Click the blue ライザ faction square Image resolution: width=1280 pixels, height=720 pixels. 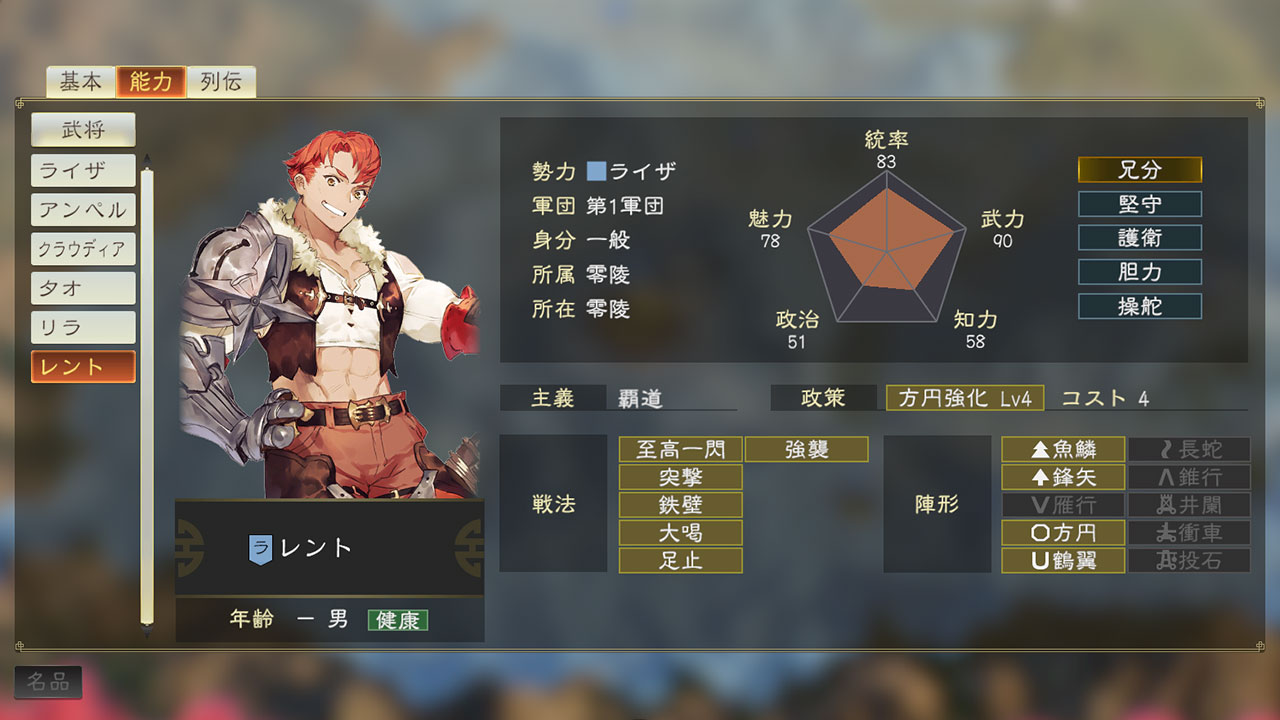pos(596,171)
